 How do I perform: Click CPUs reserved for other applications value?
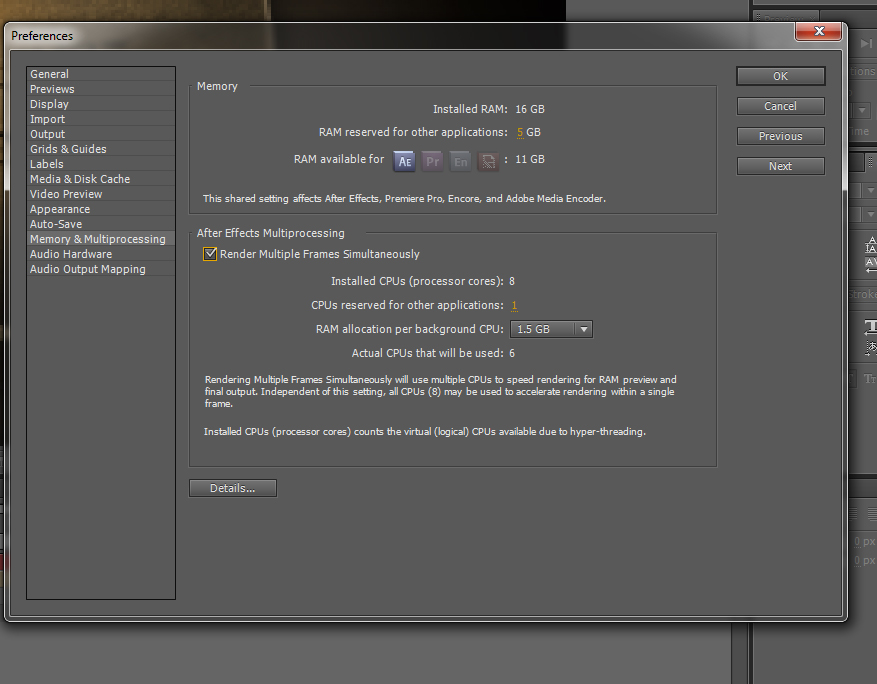pyautogui.click(x=515, y=305)
